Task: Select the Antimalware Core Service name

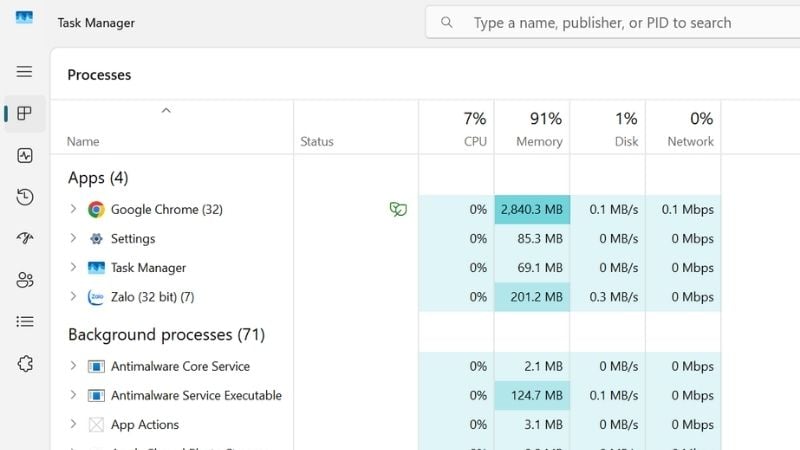Action: point(180,366)
